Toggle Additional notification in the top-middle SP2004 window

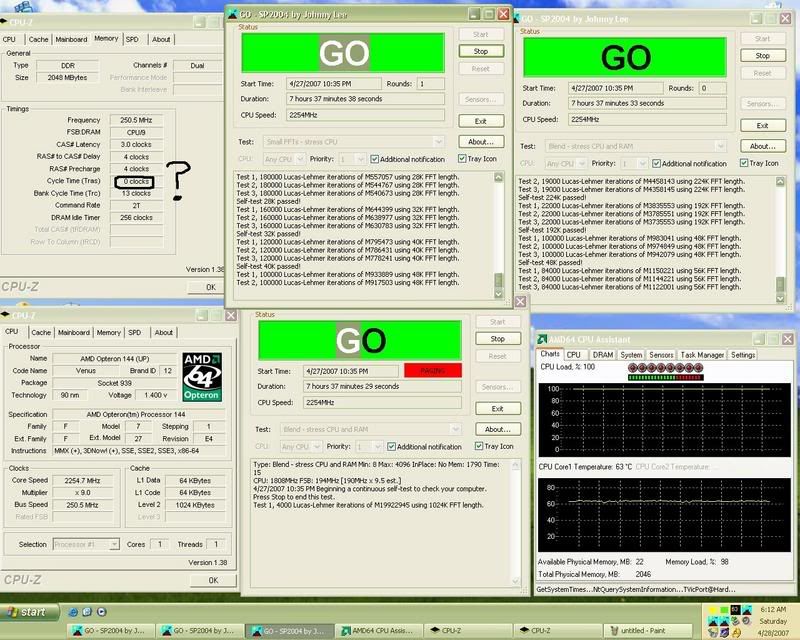pos(376,158)
